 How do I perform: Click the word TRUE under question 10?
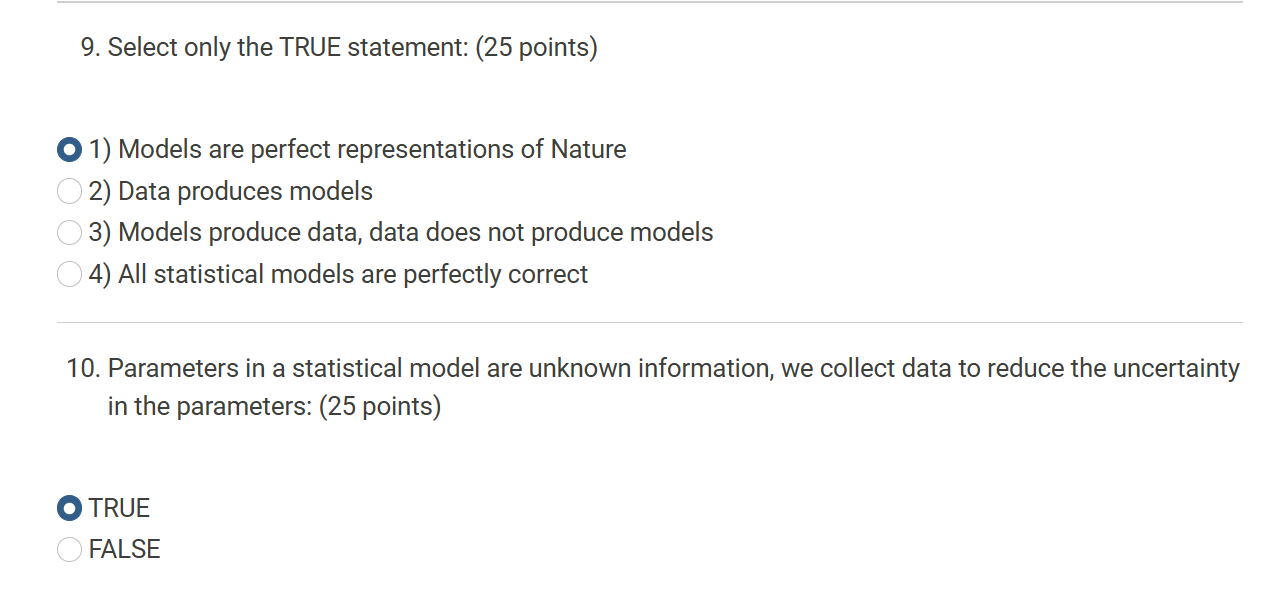click(x=119, y=508)
